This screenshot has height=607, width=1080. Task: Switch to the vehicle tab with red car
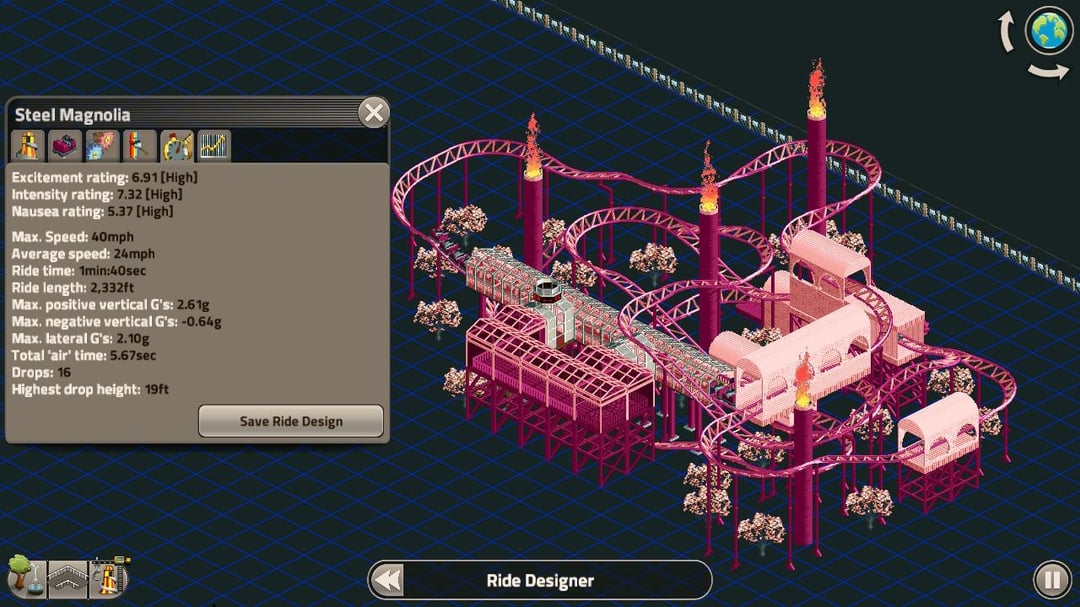click(66, 146)
